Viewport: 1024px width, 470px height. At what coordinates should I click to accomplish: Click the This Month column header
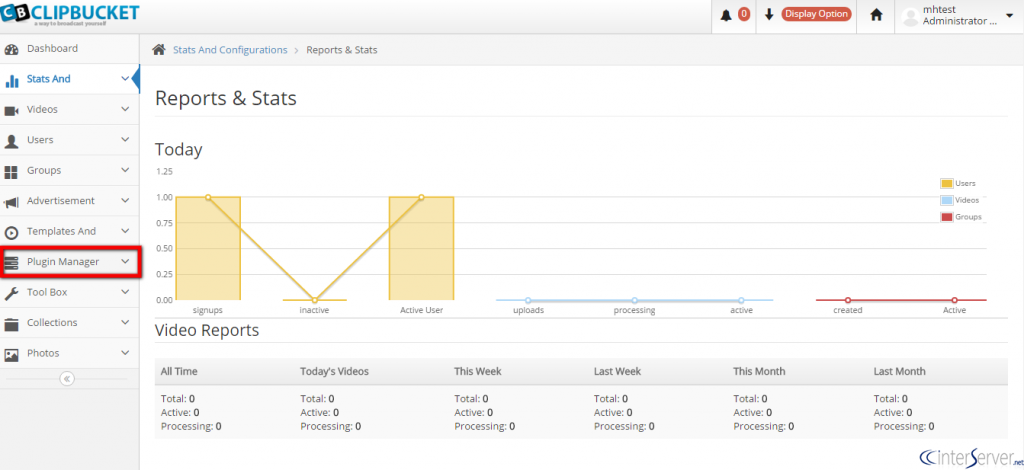pyautogui.click(x=759, y=371)
